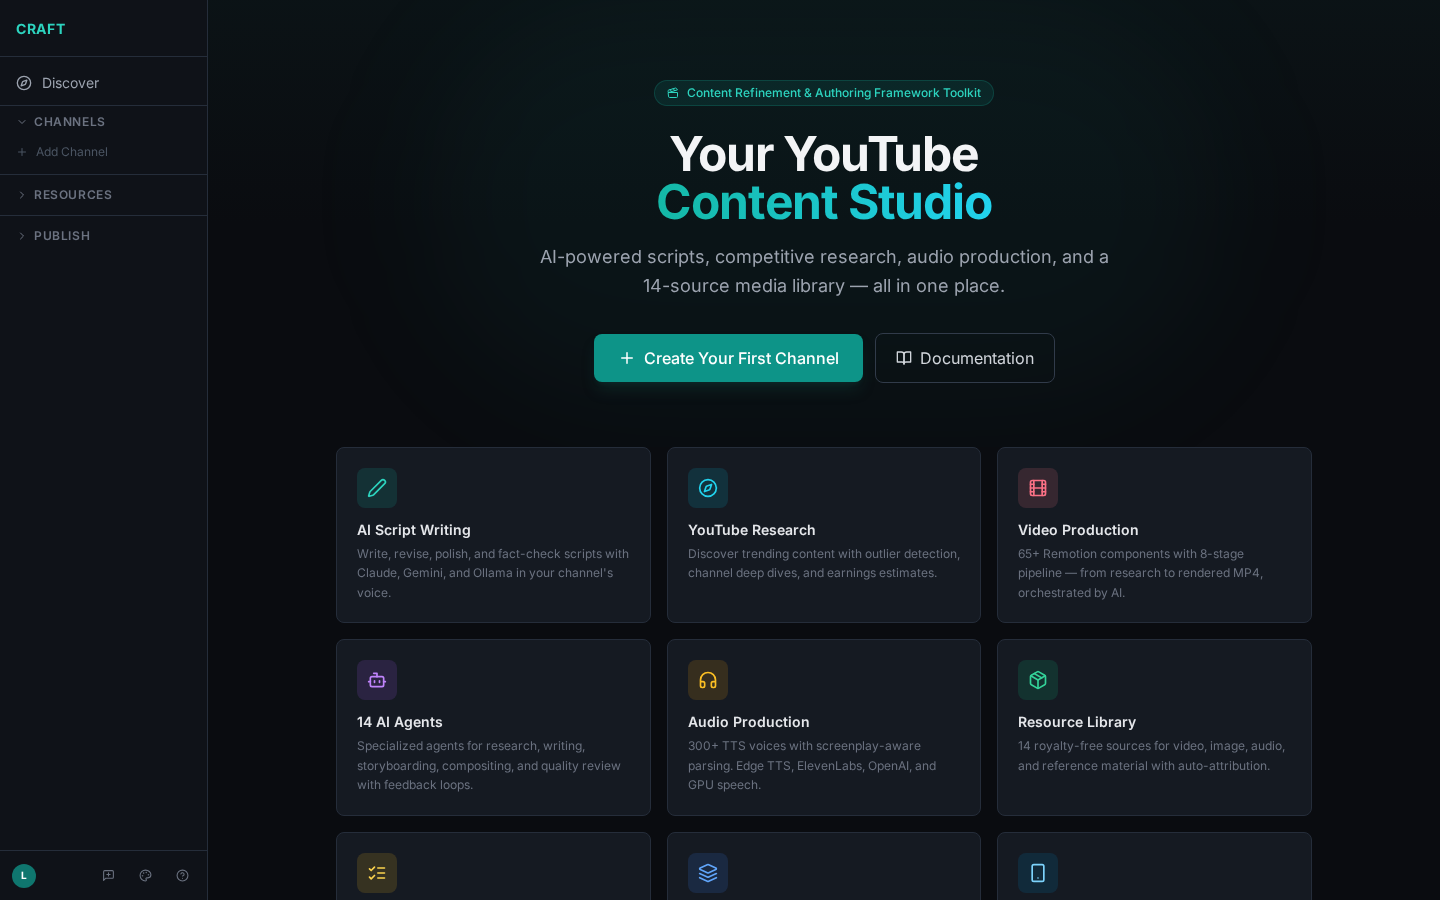Image resolution: width=1440 pixels, height=900 pixels.
Task: Open Discover in the sidebar
Action: point(70,83)
